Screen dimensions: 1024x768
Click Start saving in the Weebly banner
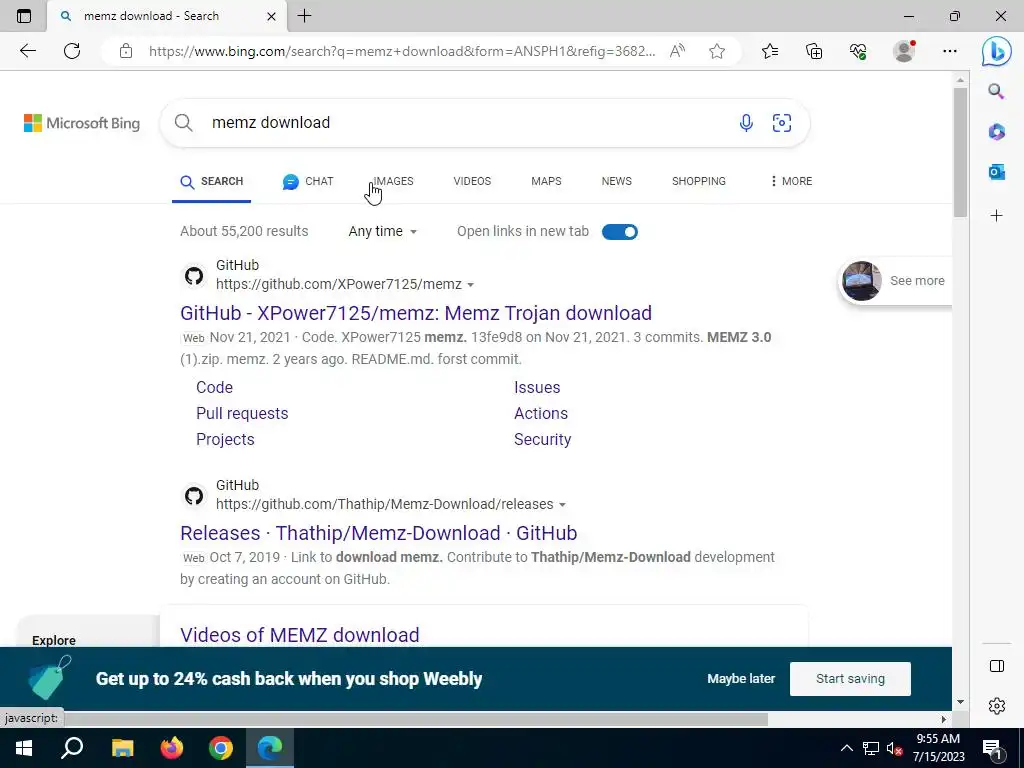[850, 679]
